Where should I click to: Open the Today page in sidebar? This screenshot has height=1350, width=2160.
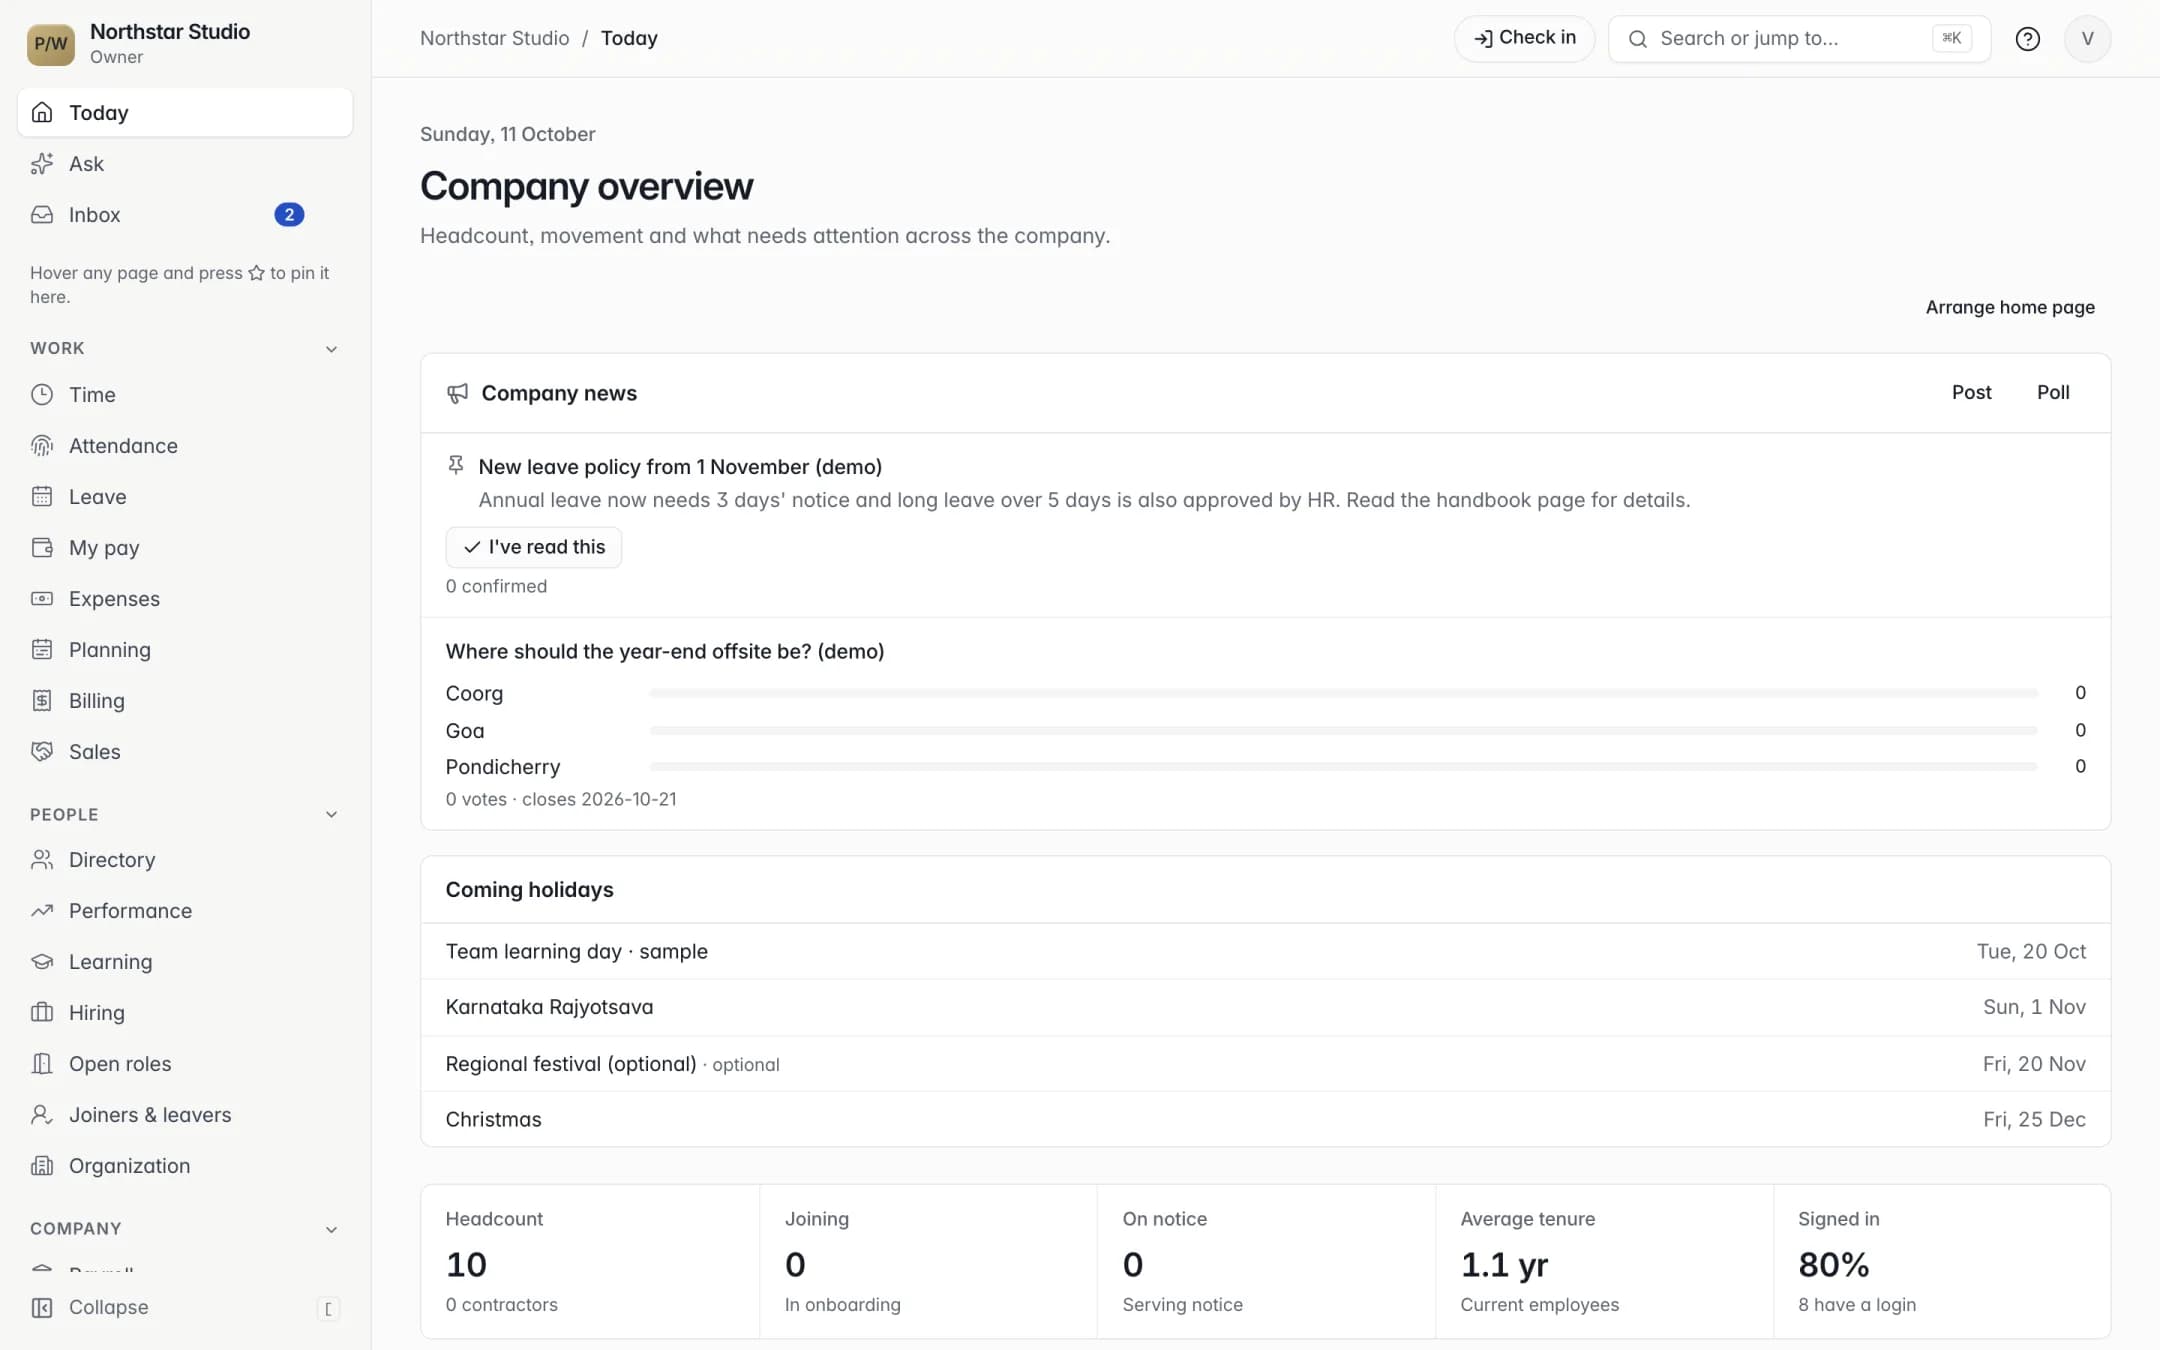[185, 113]
